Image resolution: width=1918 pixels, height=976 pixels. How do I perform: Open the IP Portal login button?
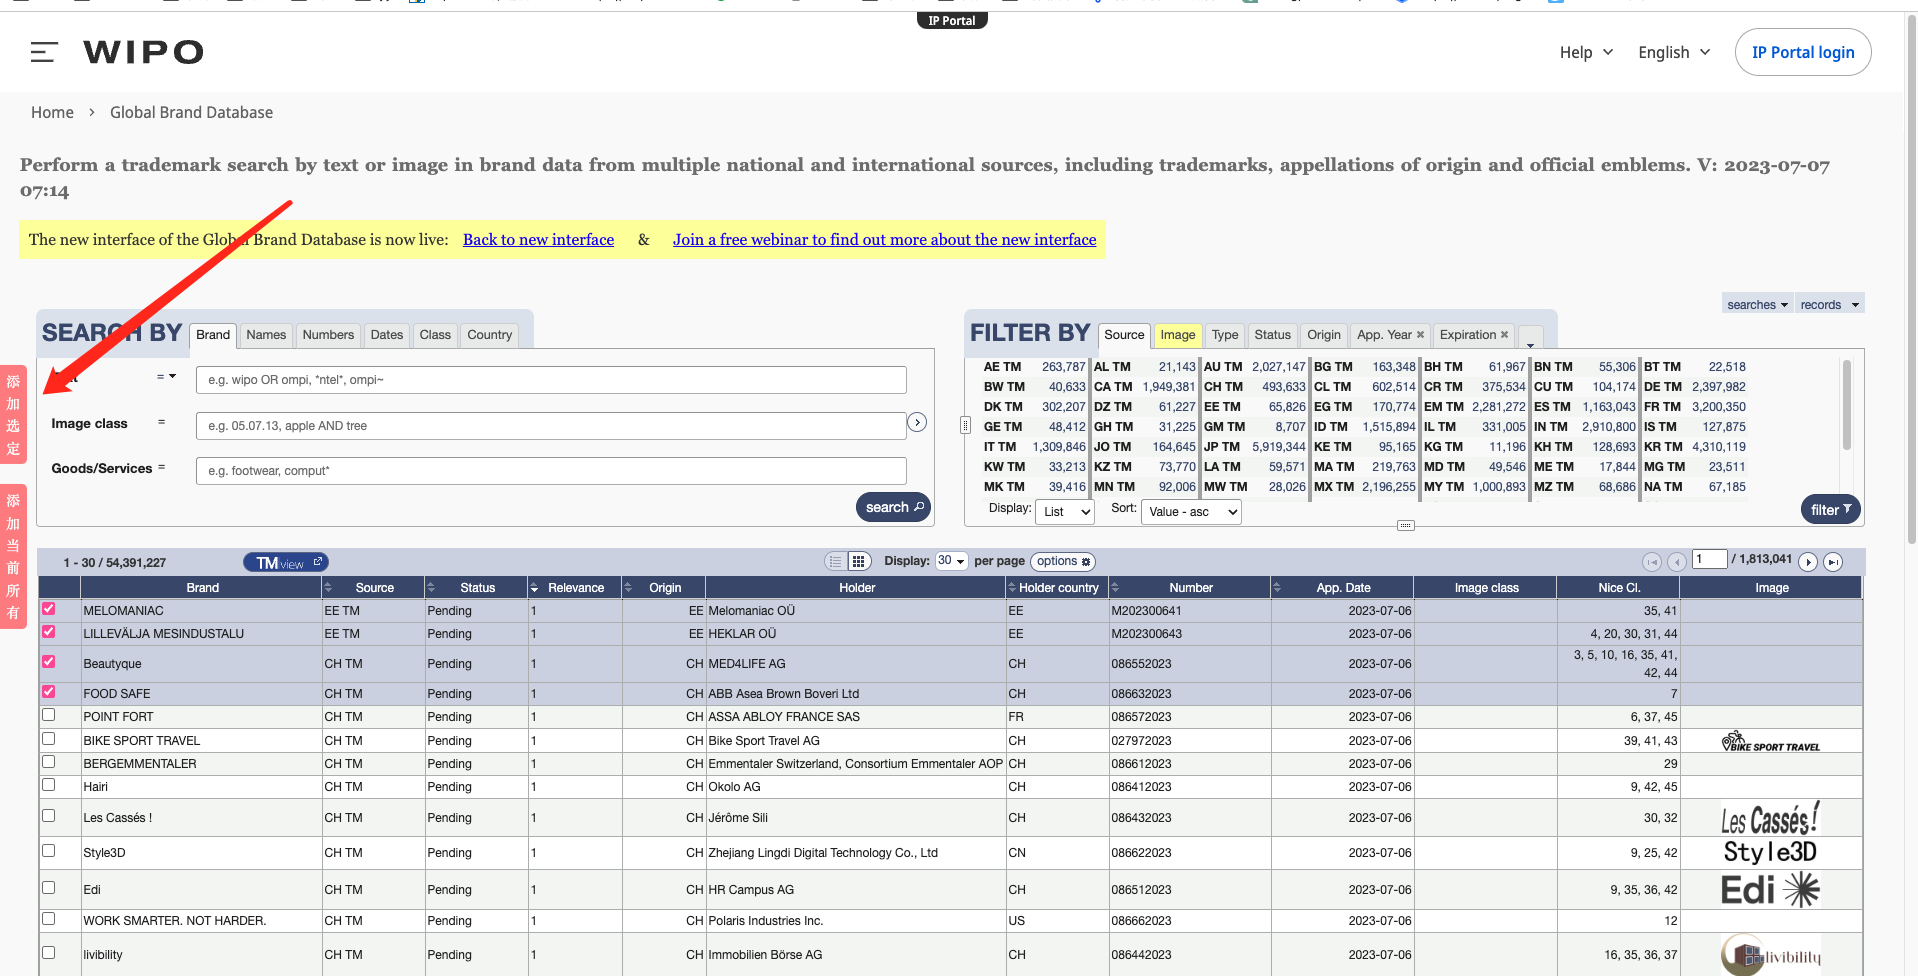pyautogui.click(x=1803, y=52)
